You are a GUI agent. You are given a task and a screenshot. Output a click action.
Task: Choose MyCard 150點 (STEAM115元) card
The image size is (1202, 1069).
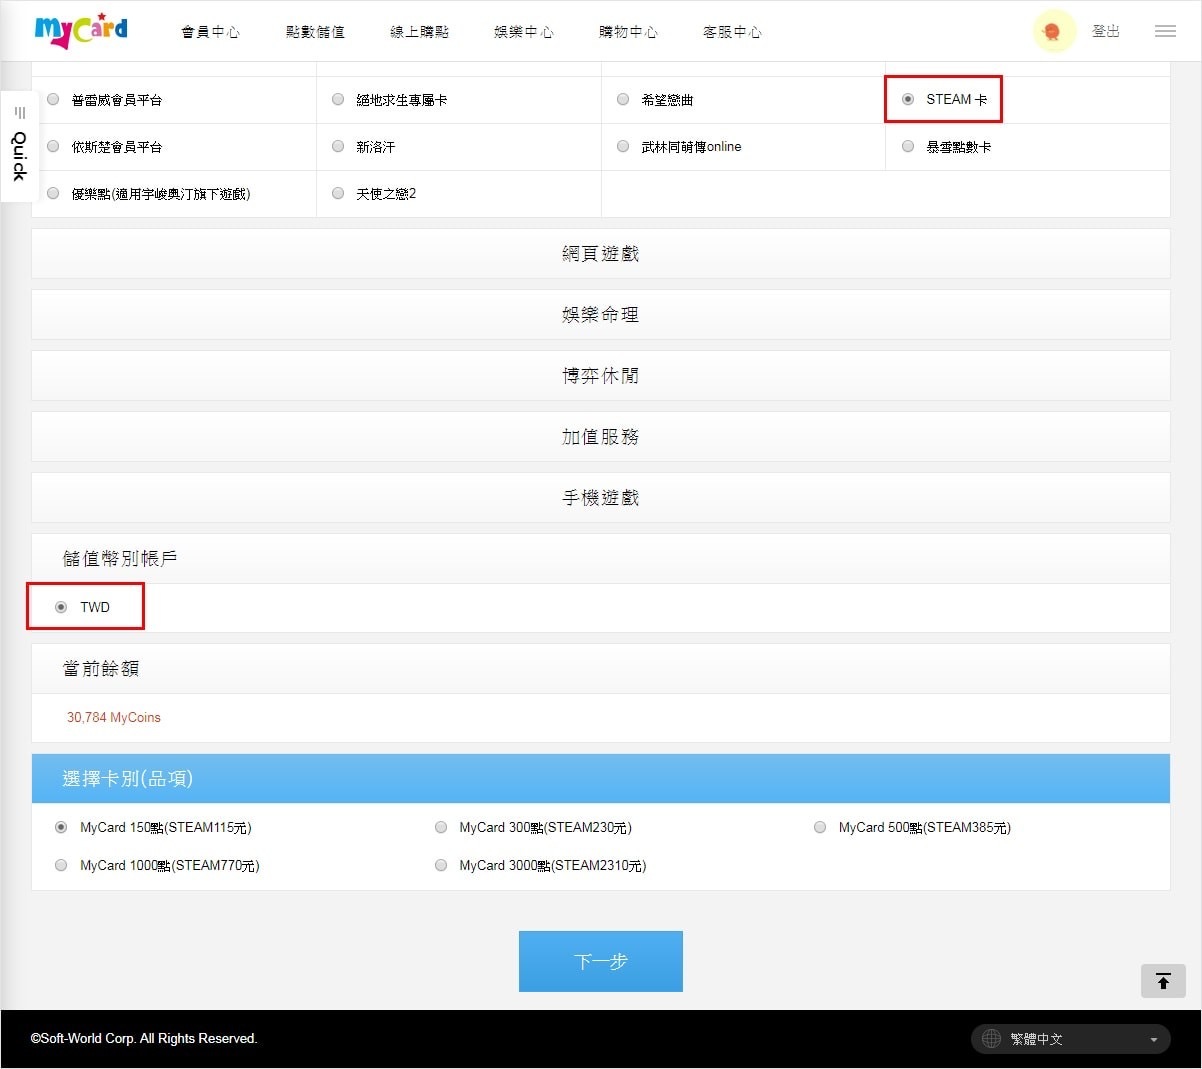[x=61, y=827]
